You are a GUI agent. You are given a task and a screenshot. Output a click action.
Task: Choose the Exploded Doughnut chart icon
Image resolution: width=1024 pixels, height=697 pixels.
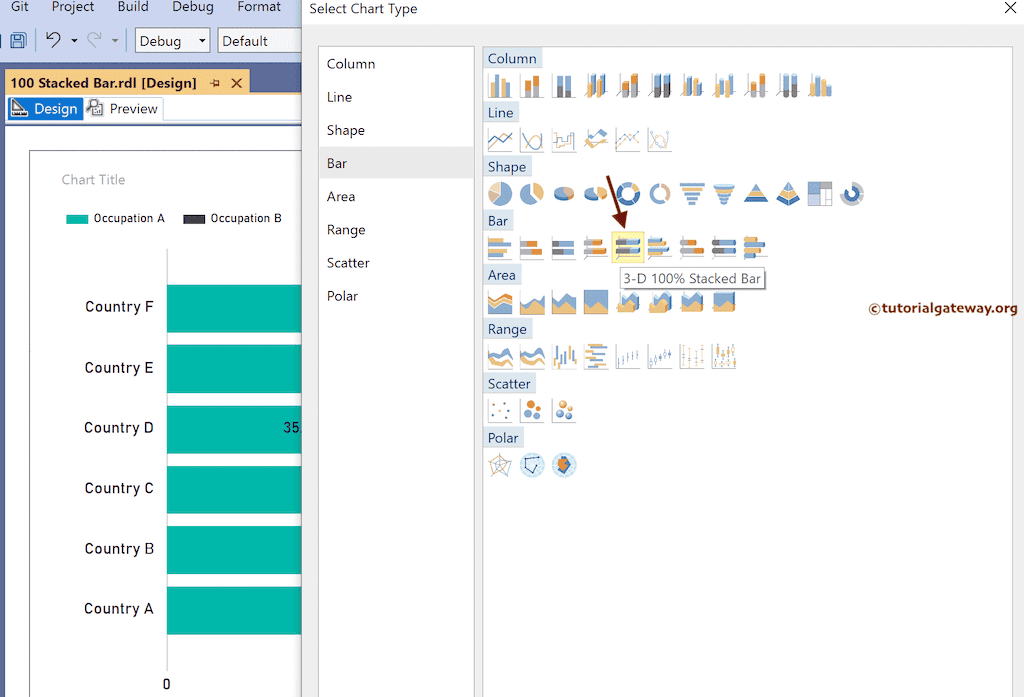pyautogui.click(x=660, y=194)
